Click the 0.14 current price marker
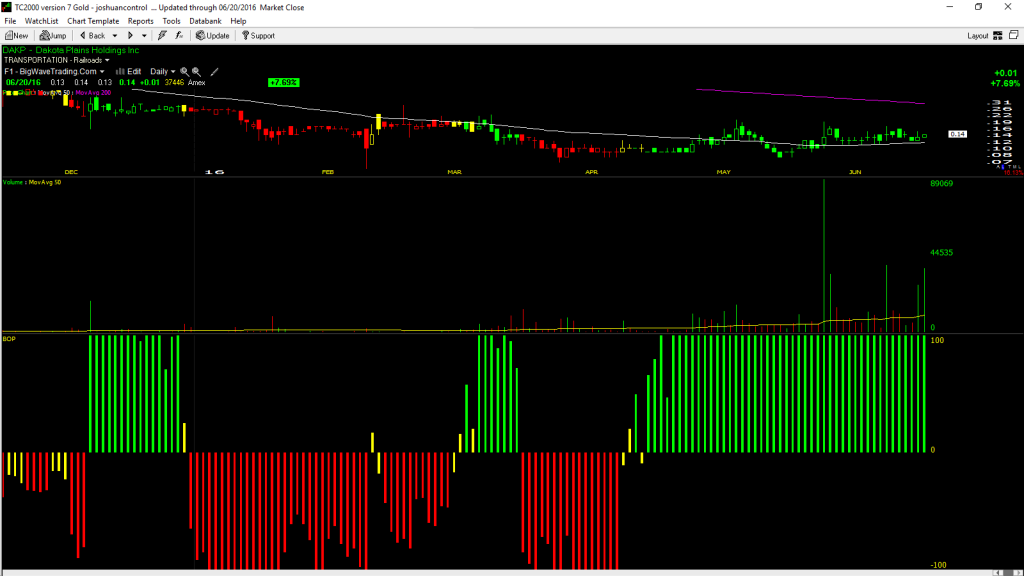This screenshot has width=1024, height=576. click(957, 134)
